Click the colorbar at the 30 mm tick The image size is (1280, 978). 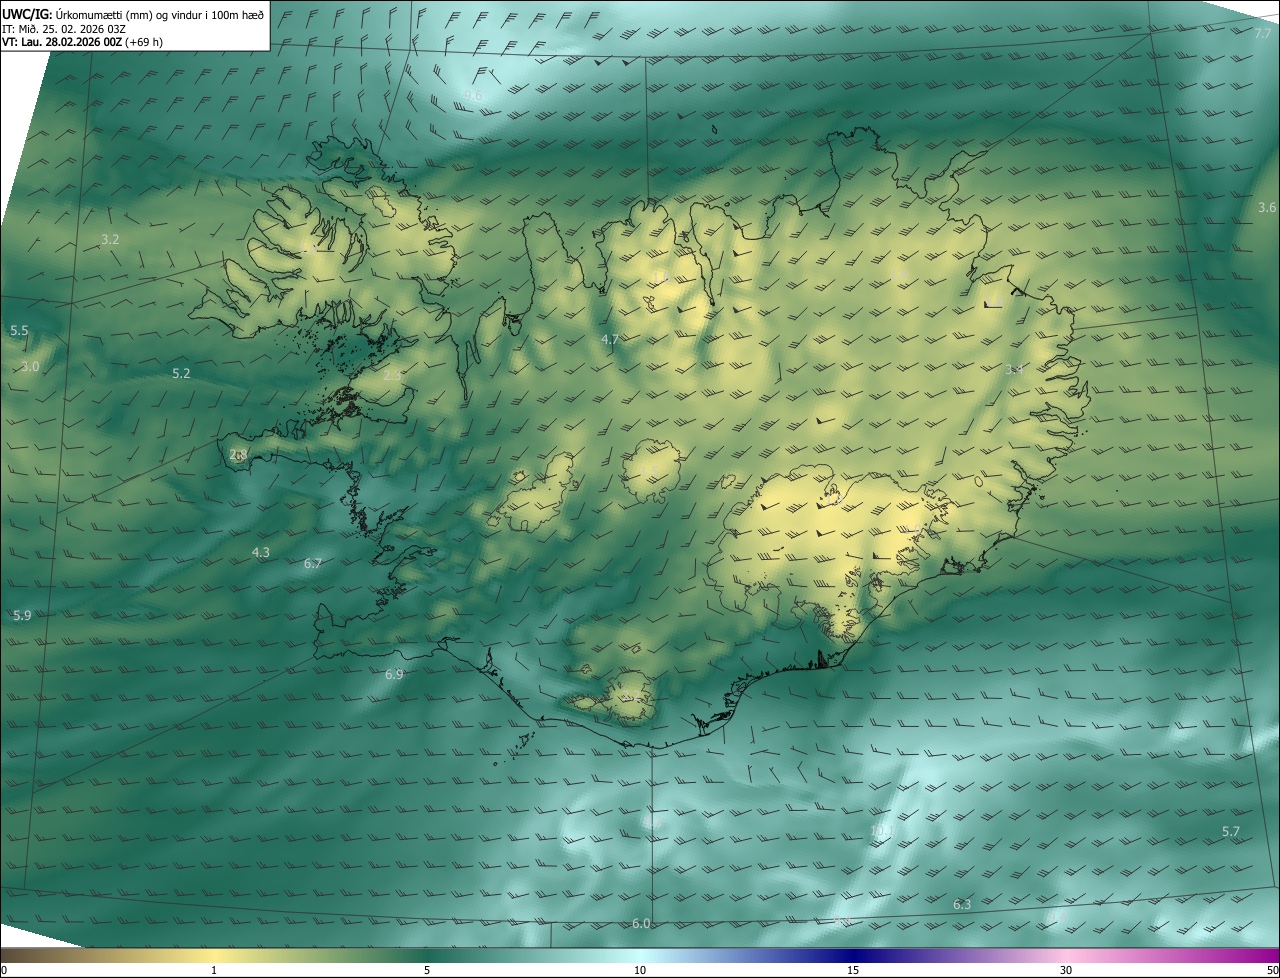[1066, 956]
